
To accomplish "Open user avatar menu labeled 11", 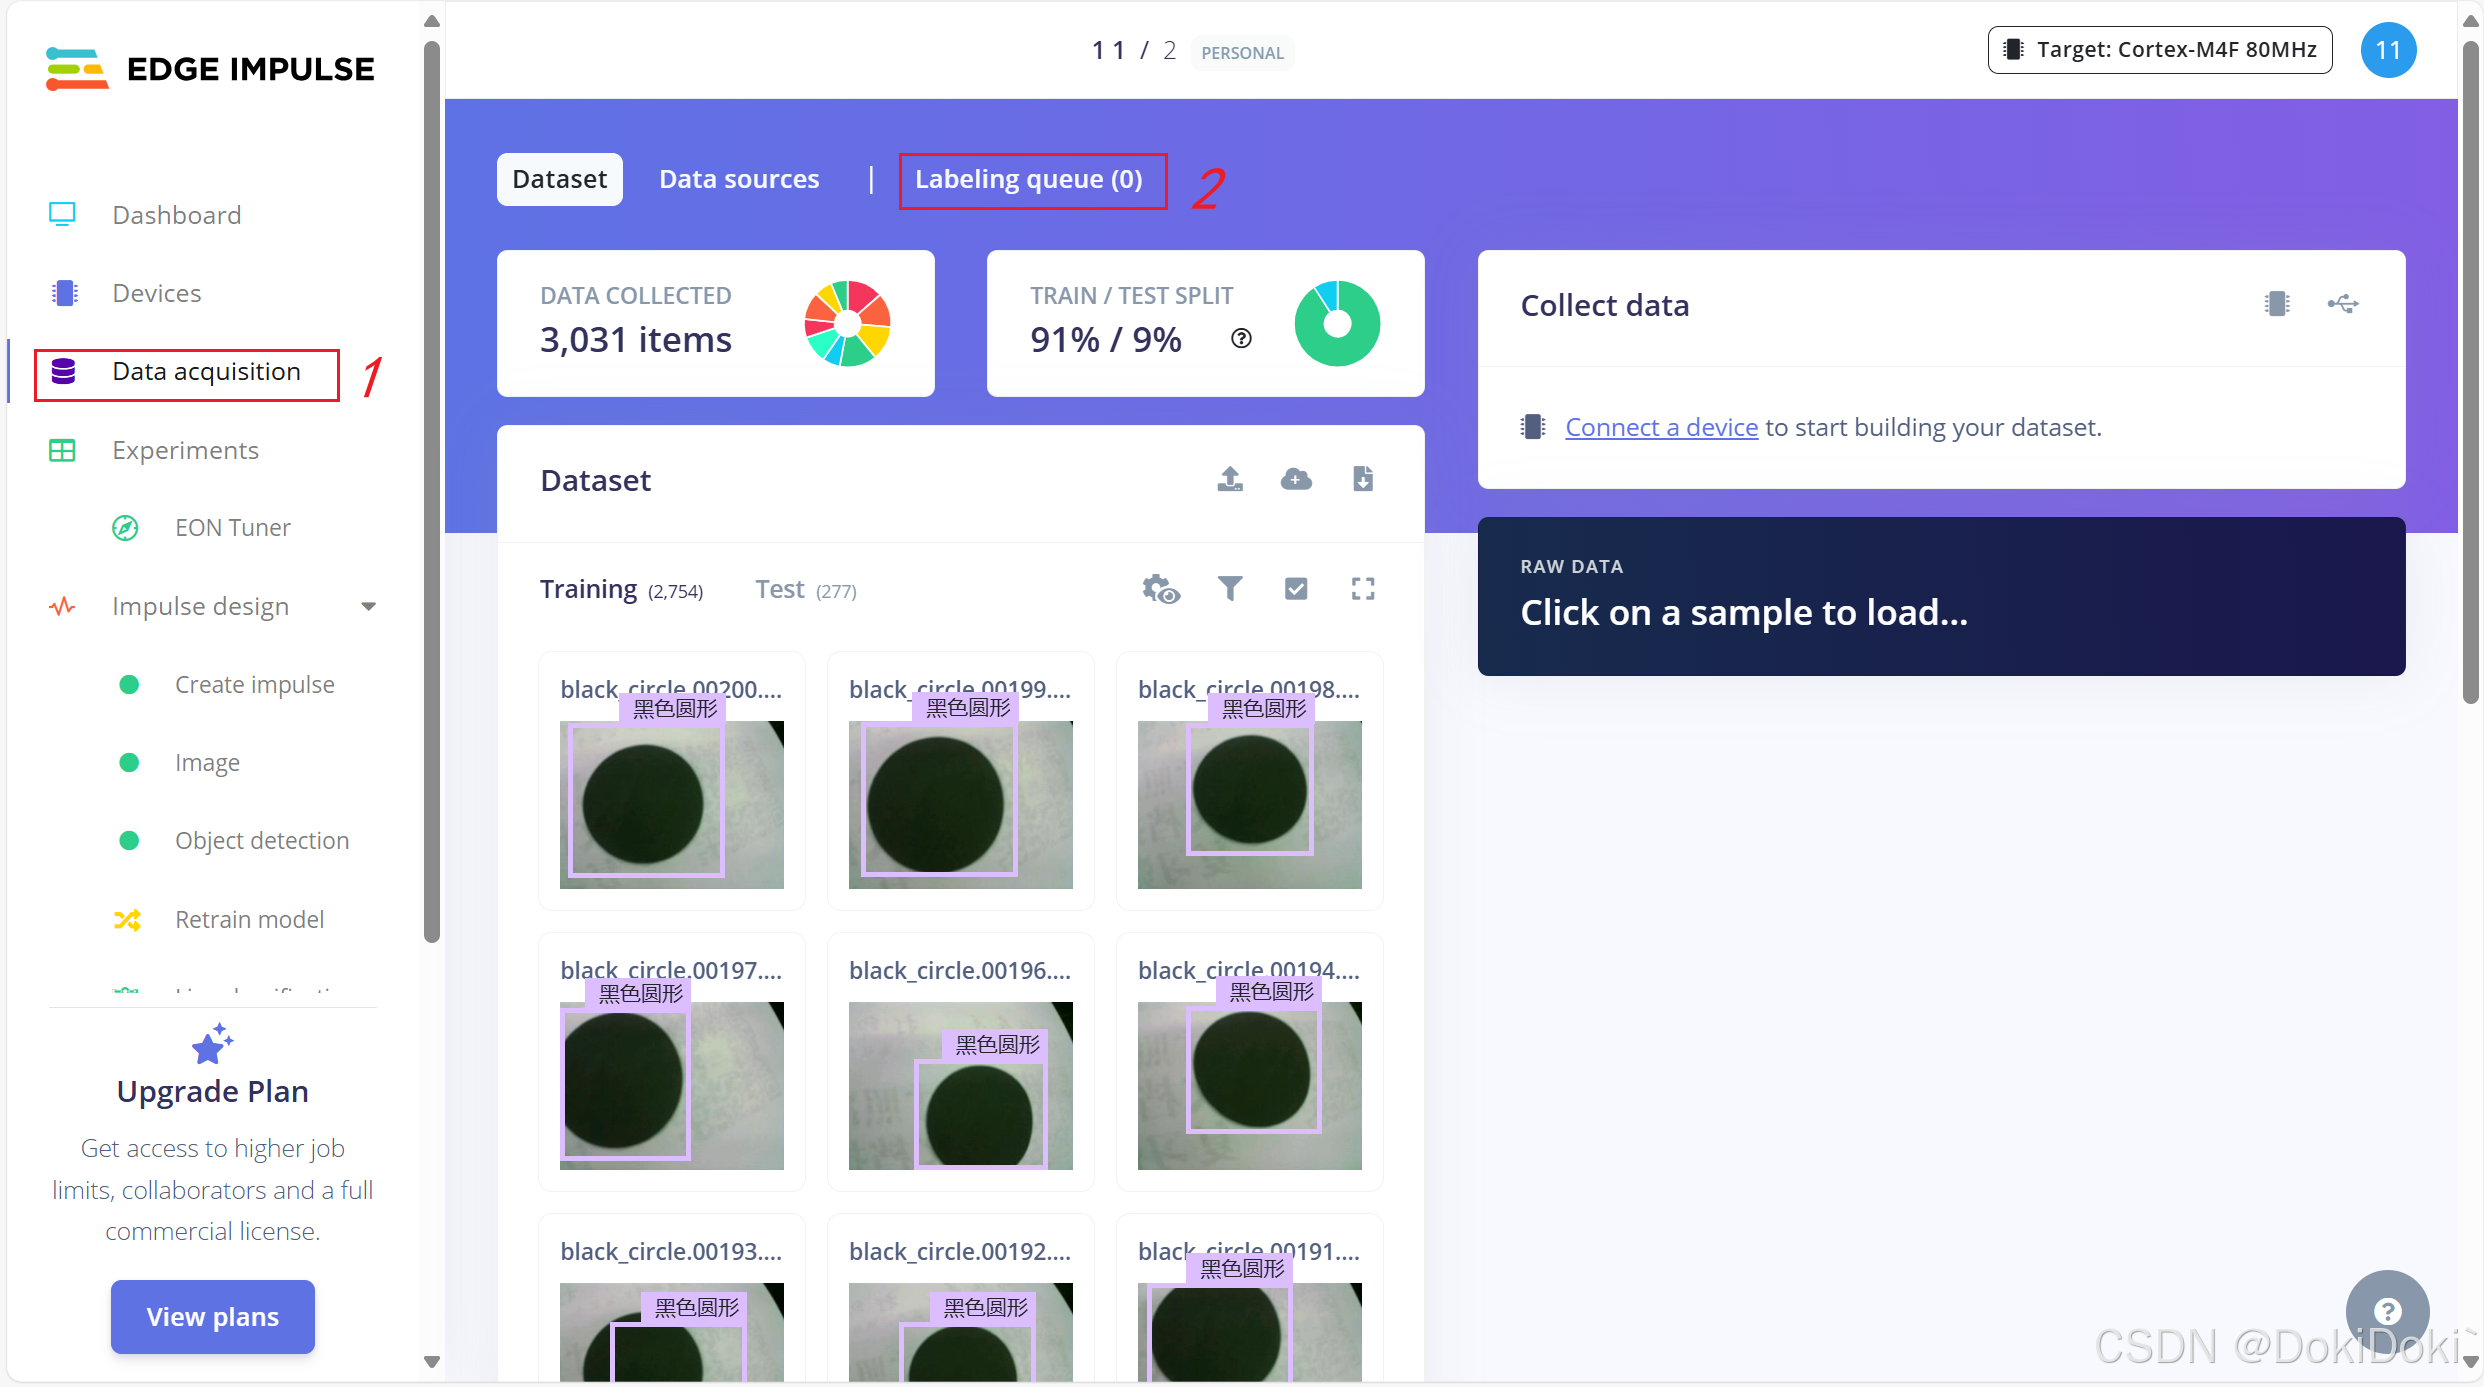I will (x=2388, y=50).
